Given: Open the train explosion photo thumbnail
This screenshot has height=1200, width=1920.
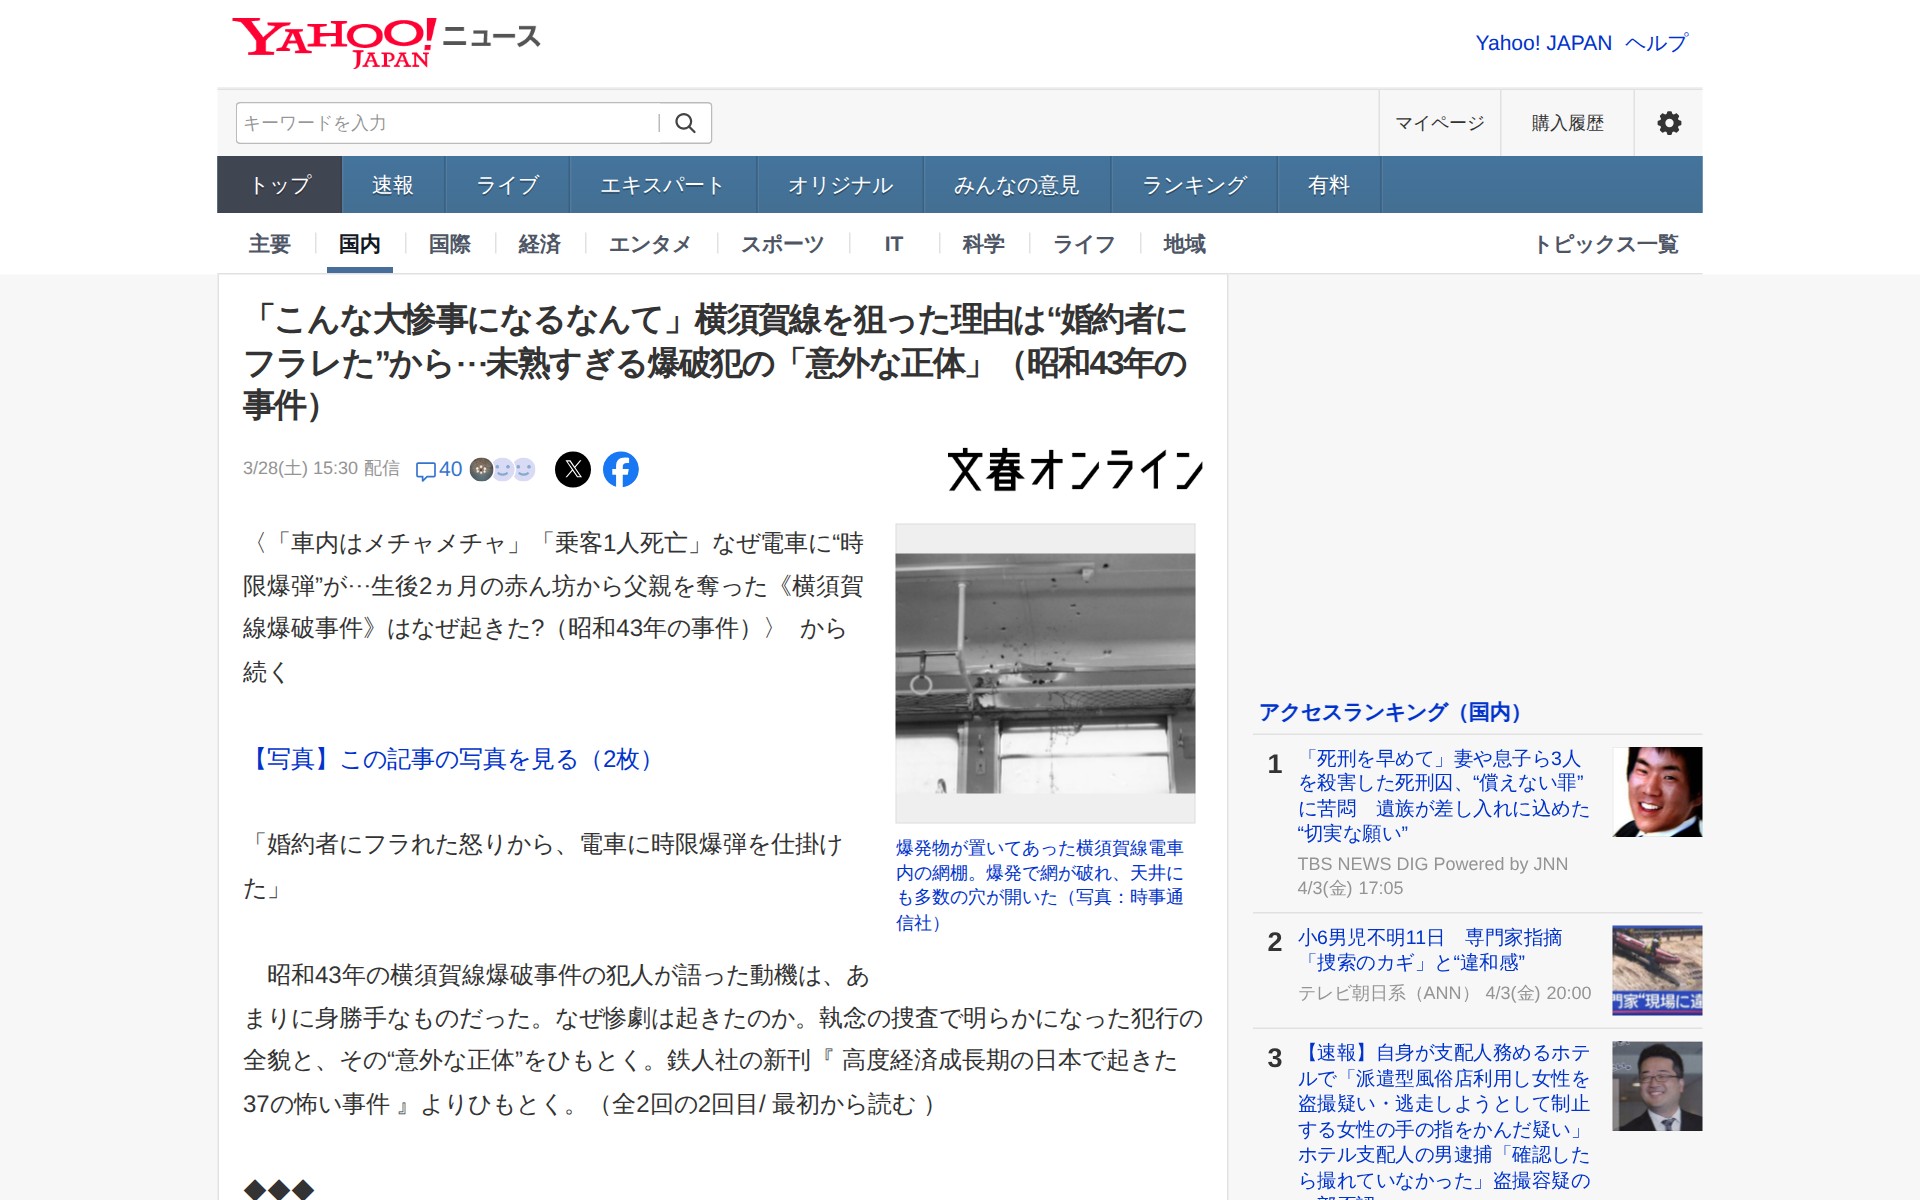Looking at the screenshot, I should pyautogui.click(x=1045, y=673).
